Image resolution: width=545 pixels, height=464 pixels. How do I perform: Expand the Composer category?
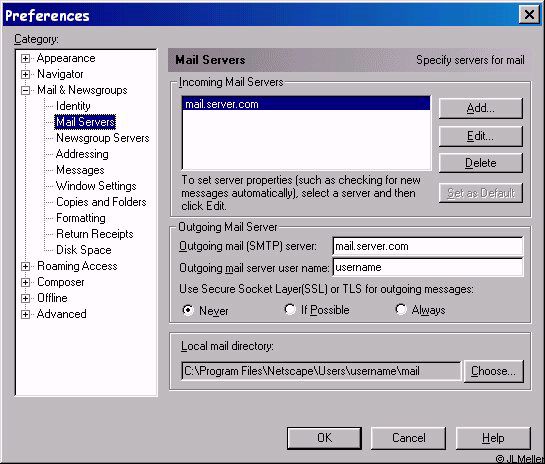click(x=25, y=282)
